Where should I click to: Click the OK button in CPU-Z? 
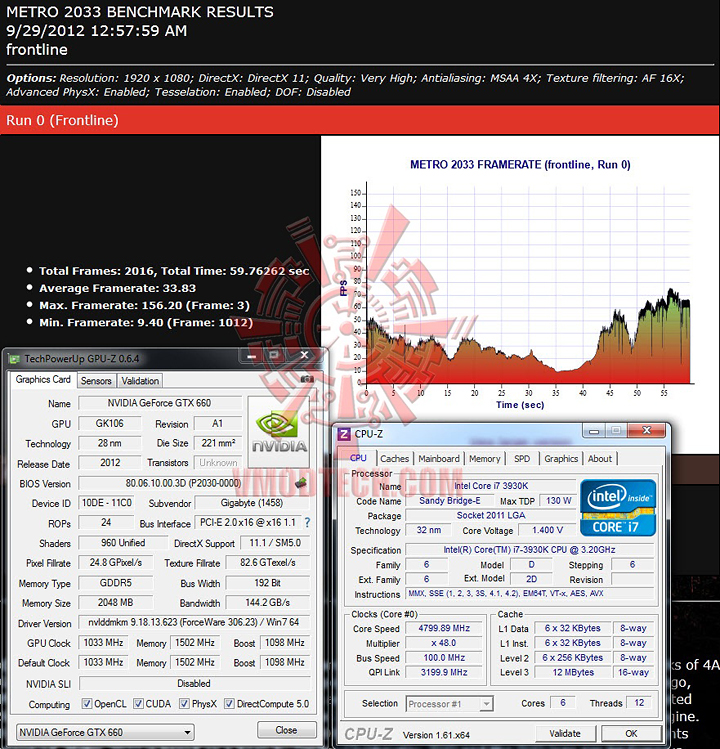coord(631,733)
